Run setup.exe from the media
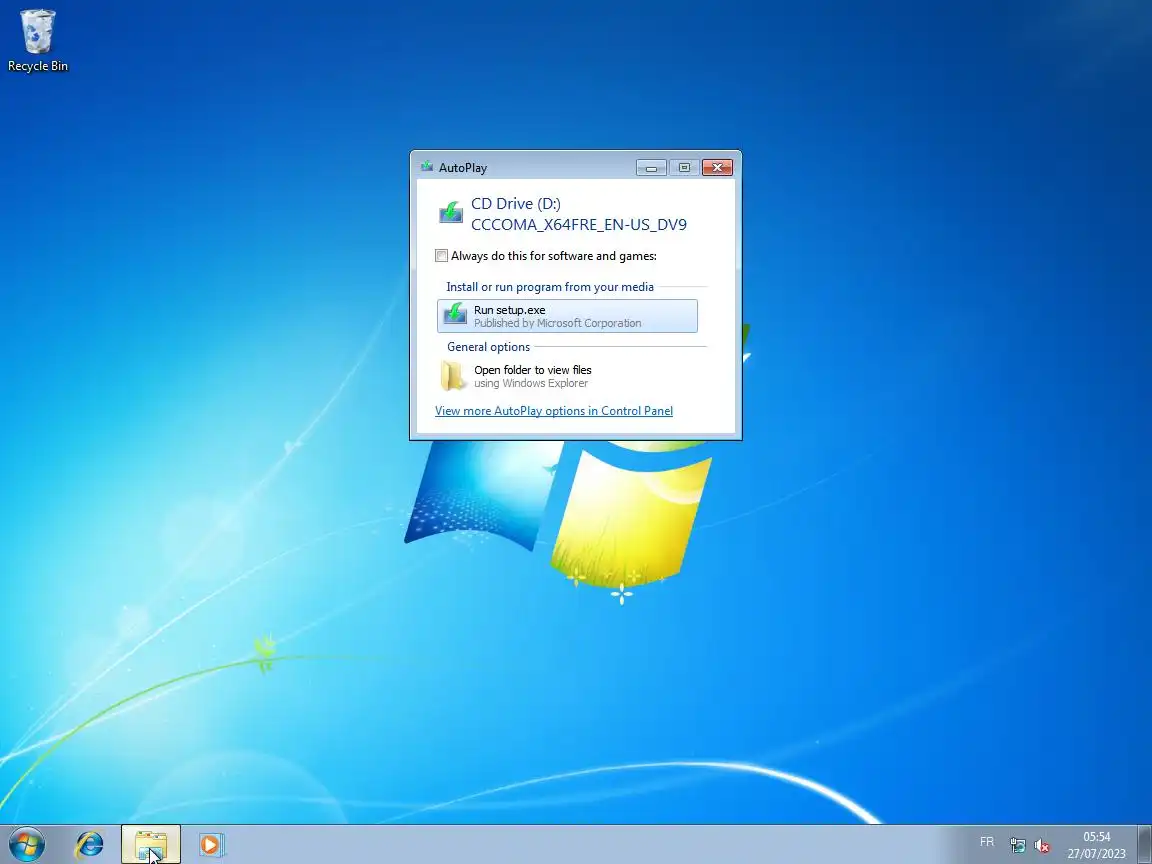Screen dimensions: 1152x864 click(x=567, y=316)
